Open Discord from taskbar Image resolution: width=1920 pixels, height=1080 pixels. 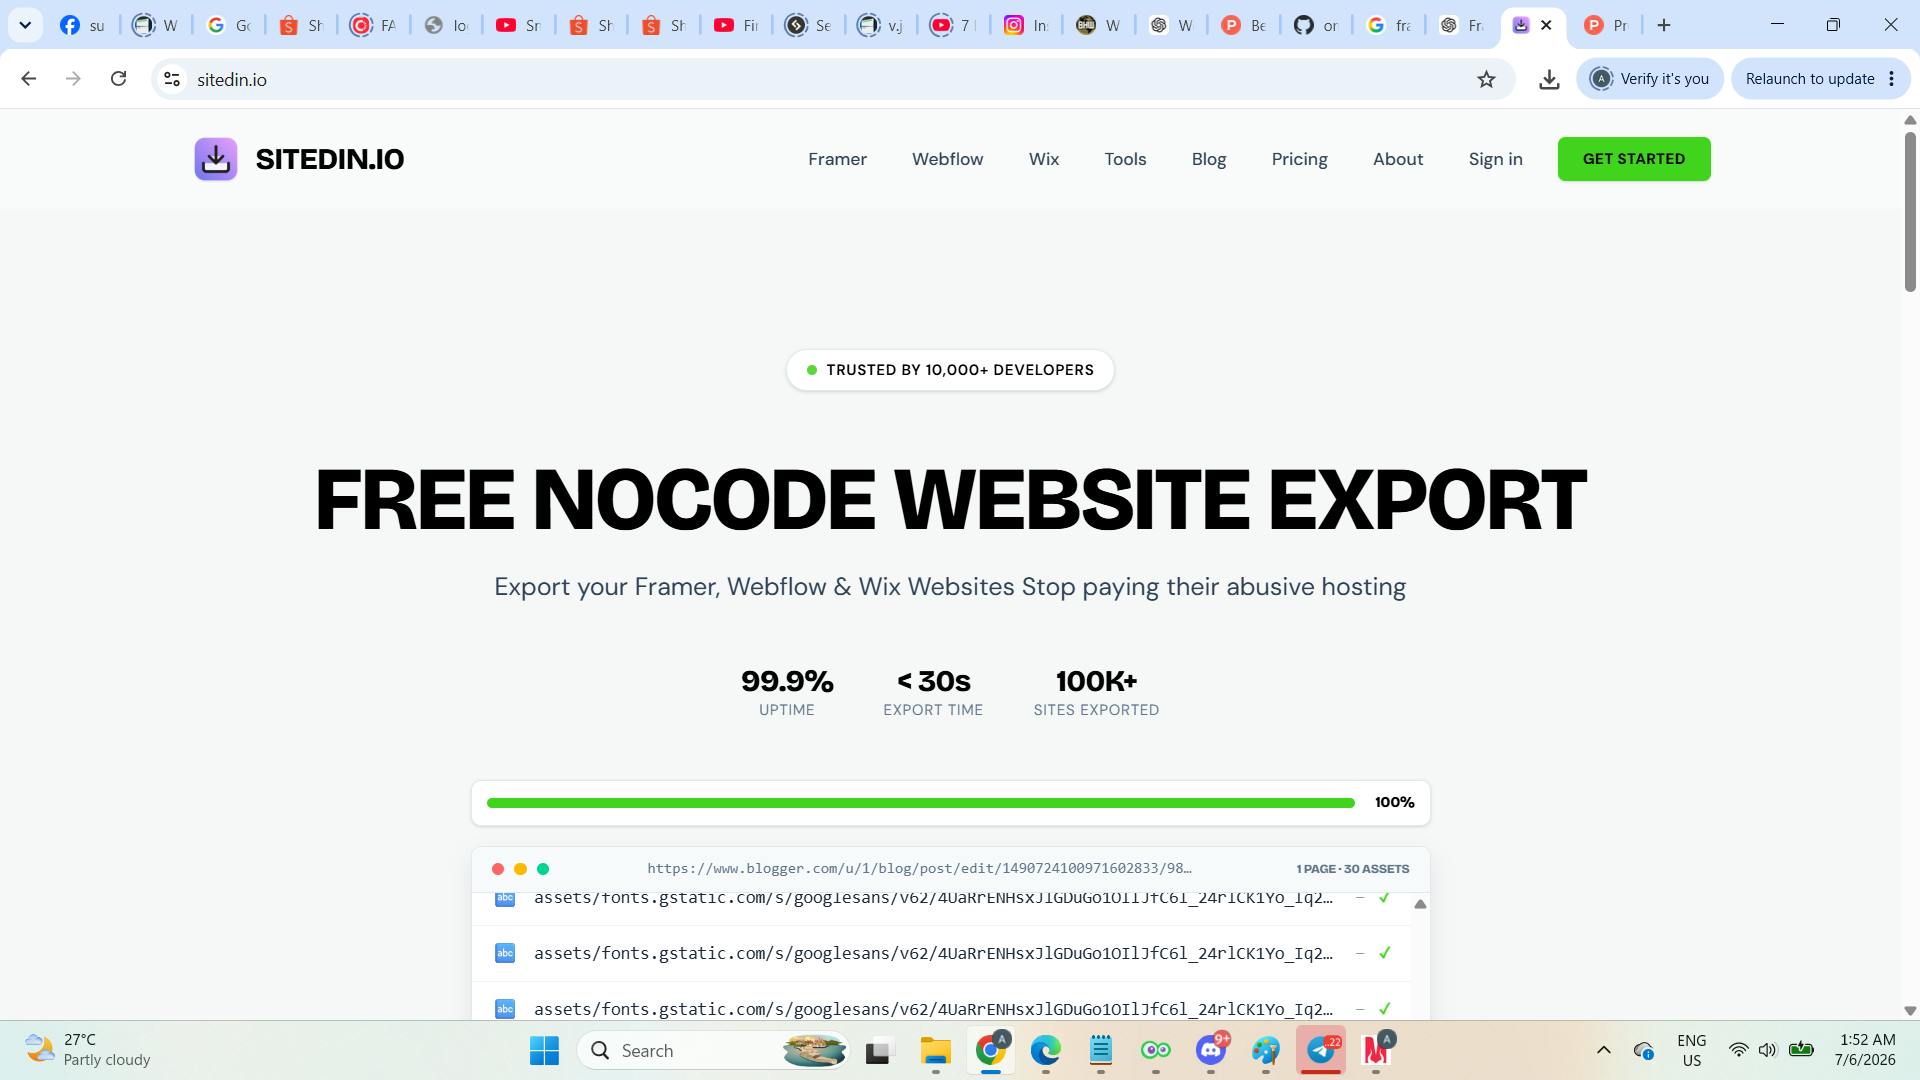click(x=1211, y=1050)
